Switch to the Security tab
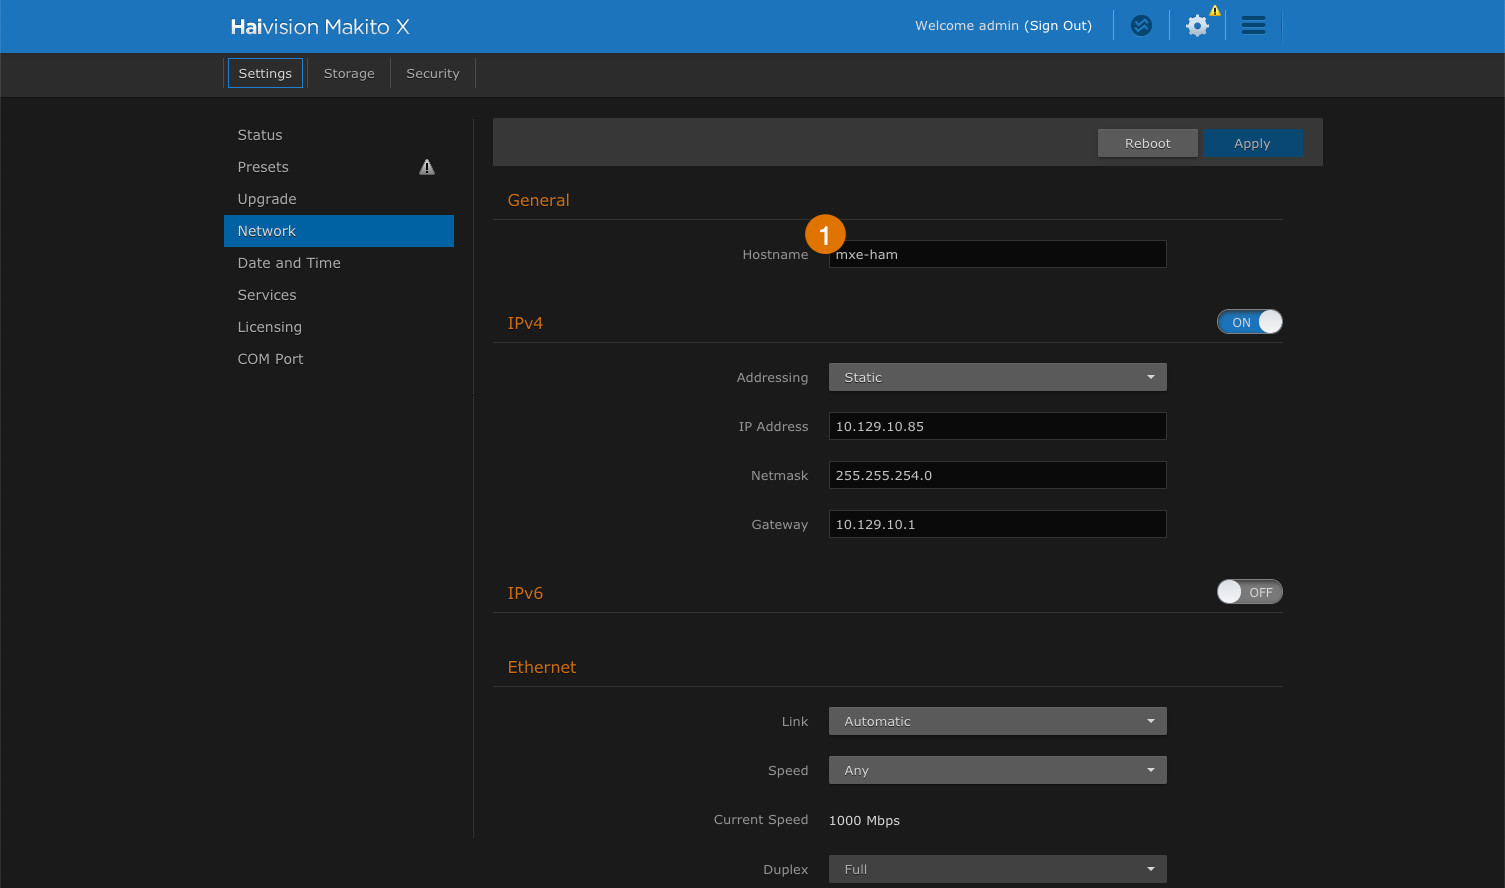The image size is (1505, 888). 432,73
